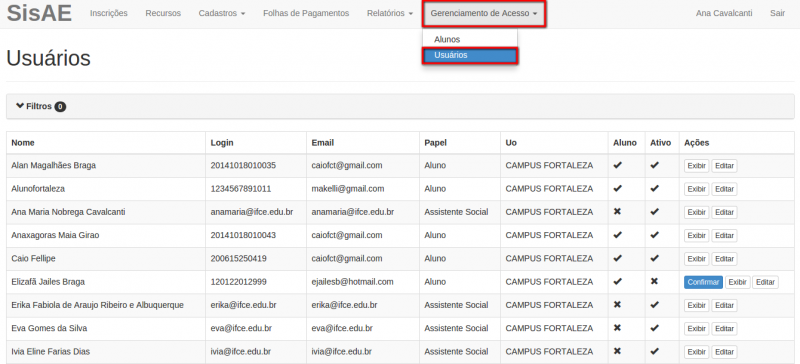Click the Ativo checkmark for Alan Magalhães Braga
This screenshot has width=800, height=364.
coord(654,165)
